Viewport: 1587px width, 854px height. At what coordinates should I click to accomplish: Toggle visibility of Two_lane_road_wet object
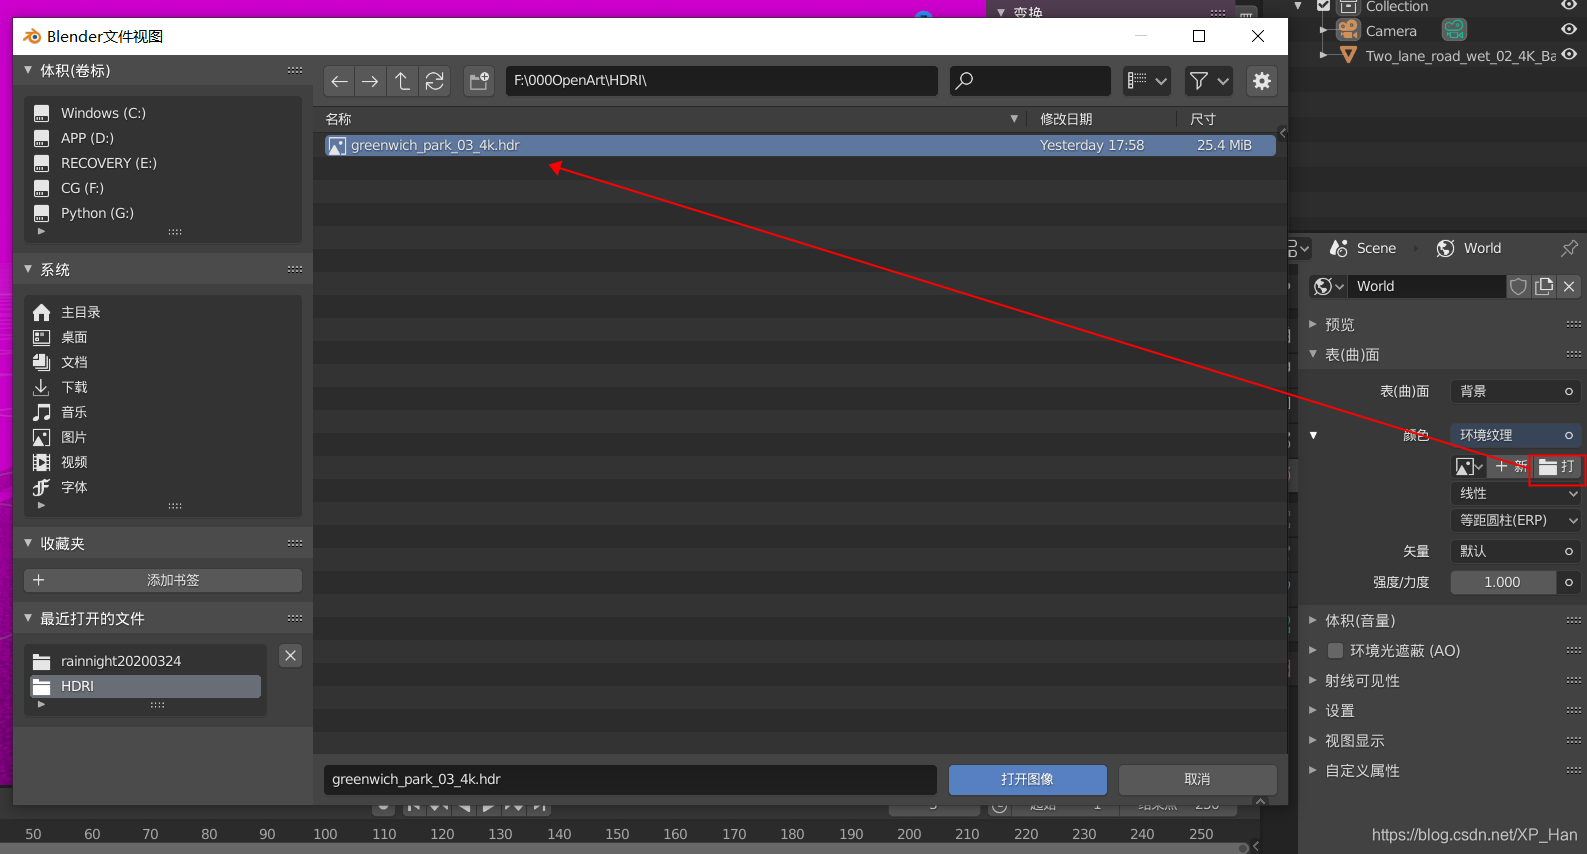point(1568,54)
